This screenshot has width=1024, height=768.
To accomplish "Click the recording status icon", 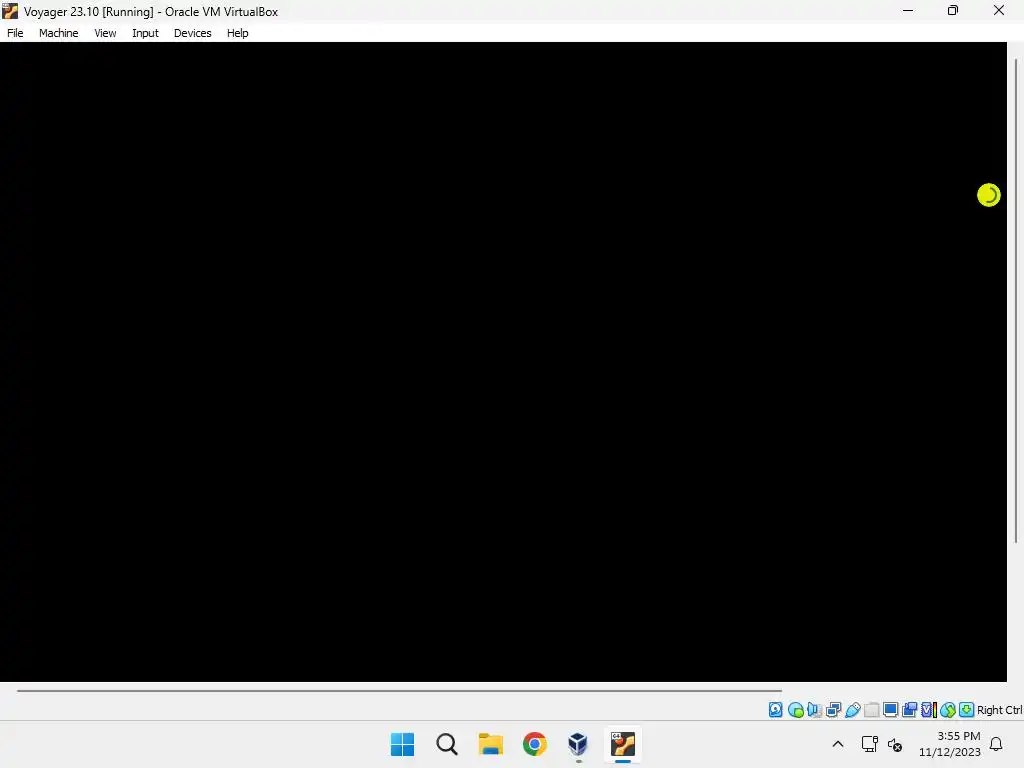I will tap(909, 710).
